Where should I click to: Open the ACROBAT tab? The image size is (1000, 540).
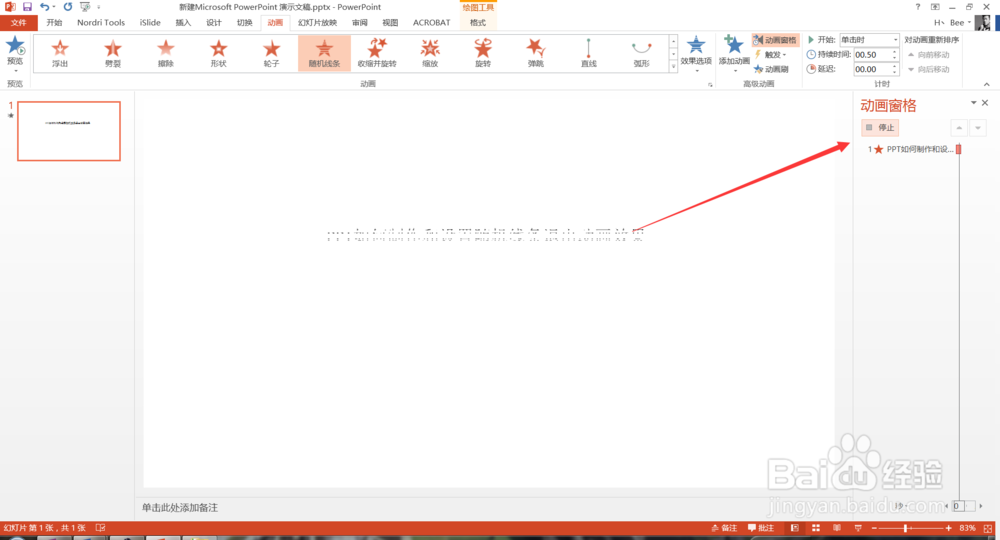(432, 22)
